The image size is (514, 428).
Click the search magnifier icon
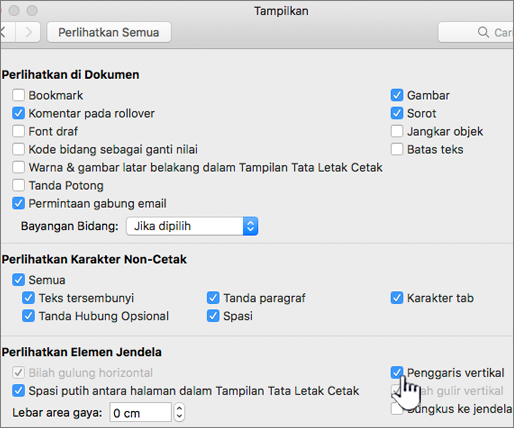coord(483,32)
